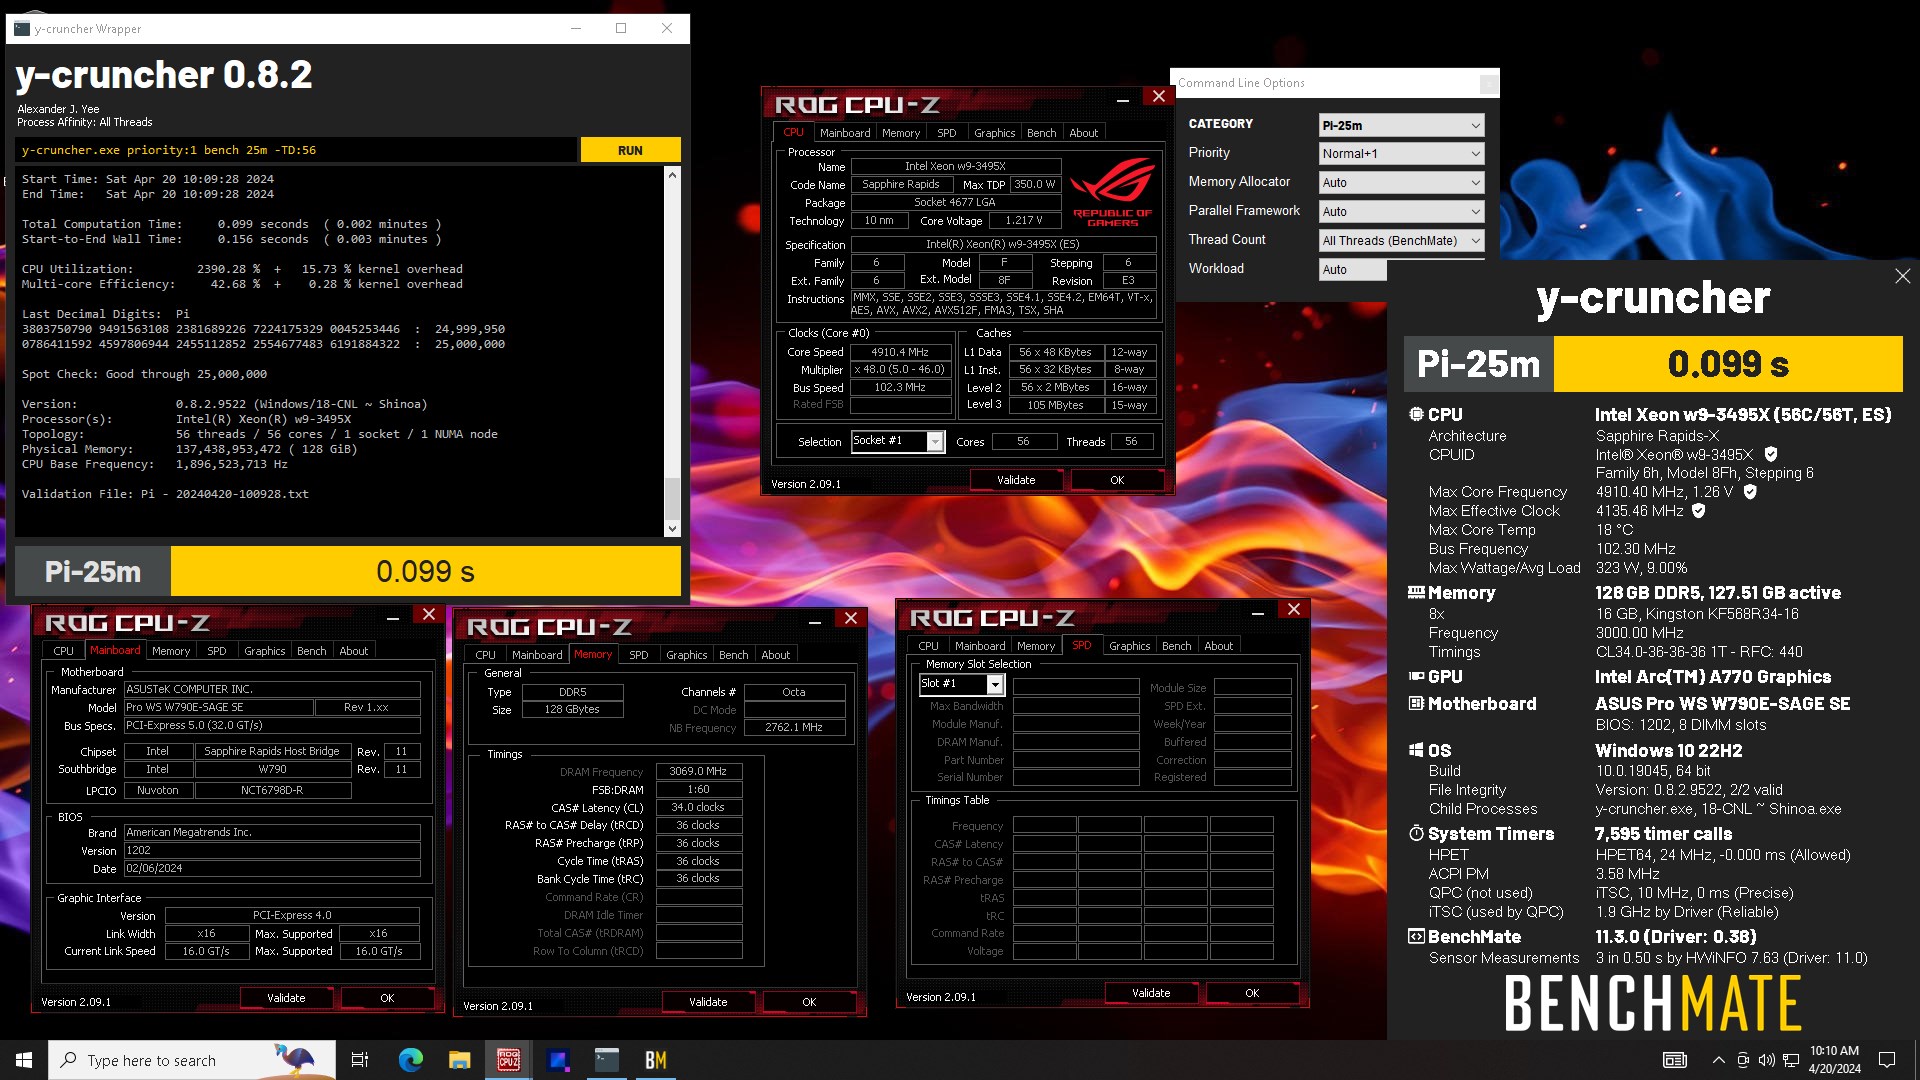
Task: Click the System Timers clock icon
Action: pyautogui.click(x=1416, y=833)
